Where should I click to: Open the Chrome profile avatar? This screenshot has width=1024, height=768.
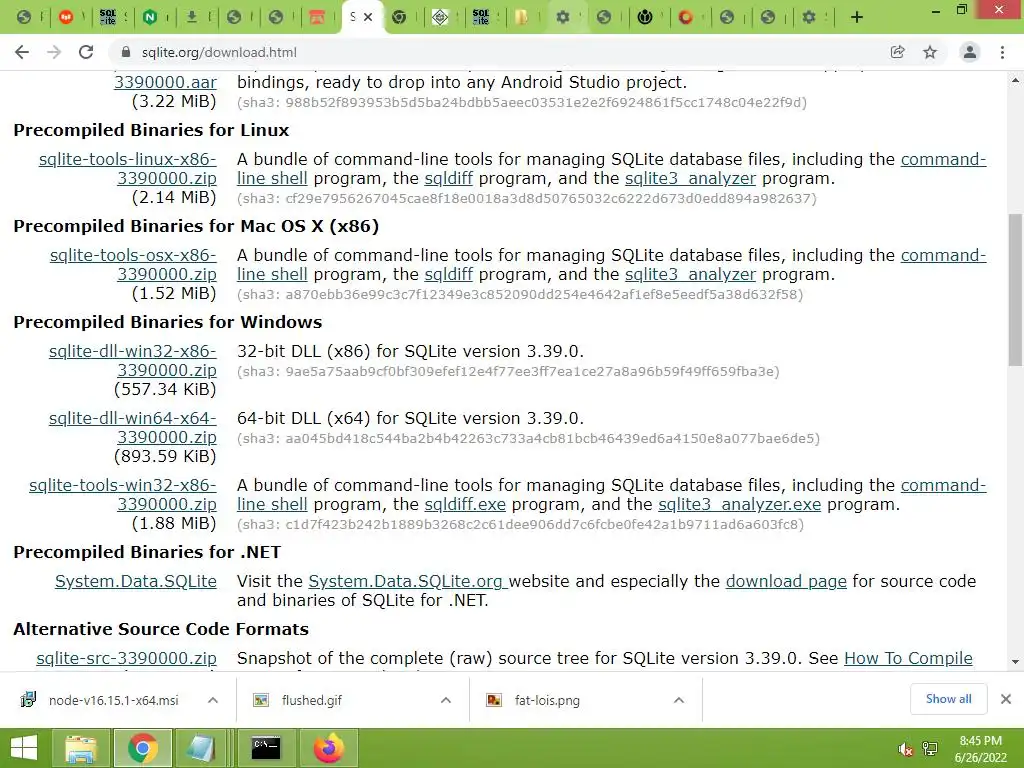point(970,52)
